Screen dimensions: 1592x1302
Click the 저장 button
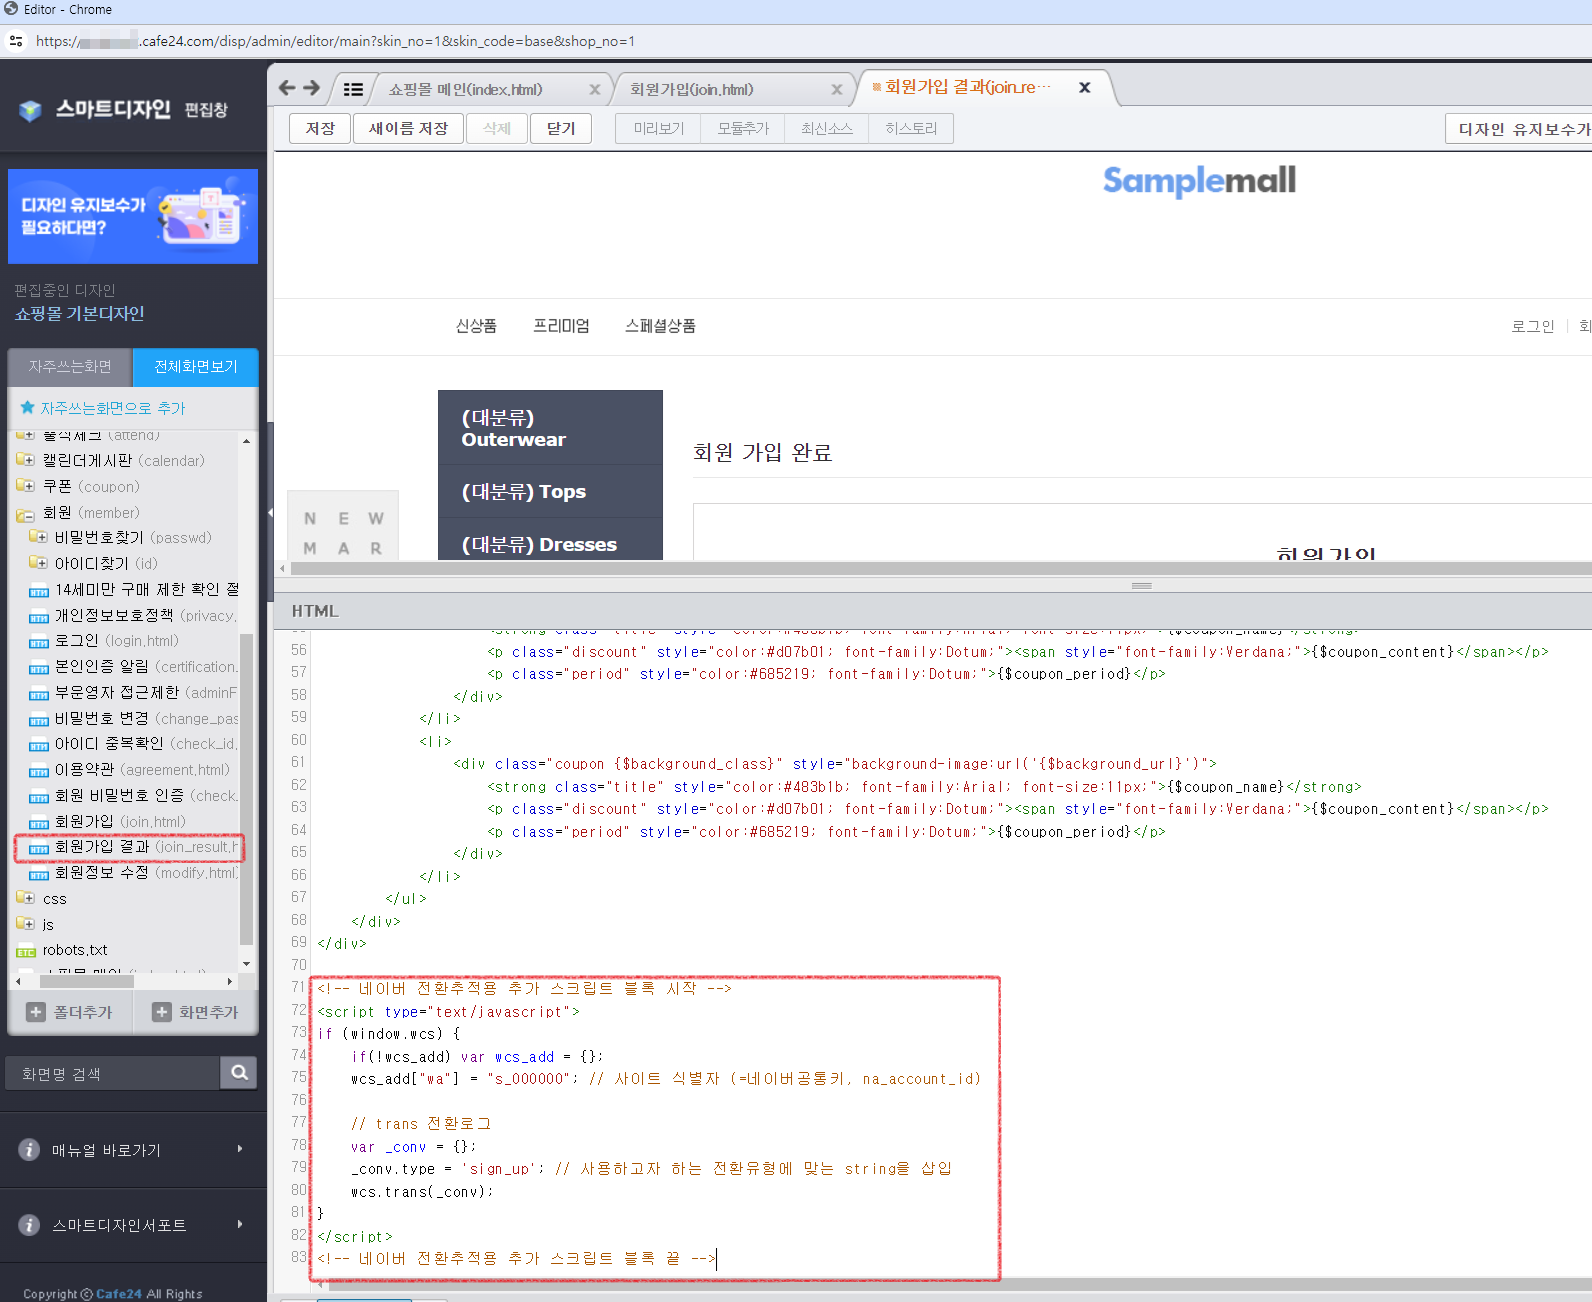click(320, 128)
